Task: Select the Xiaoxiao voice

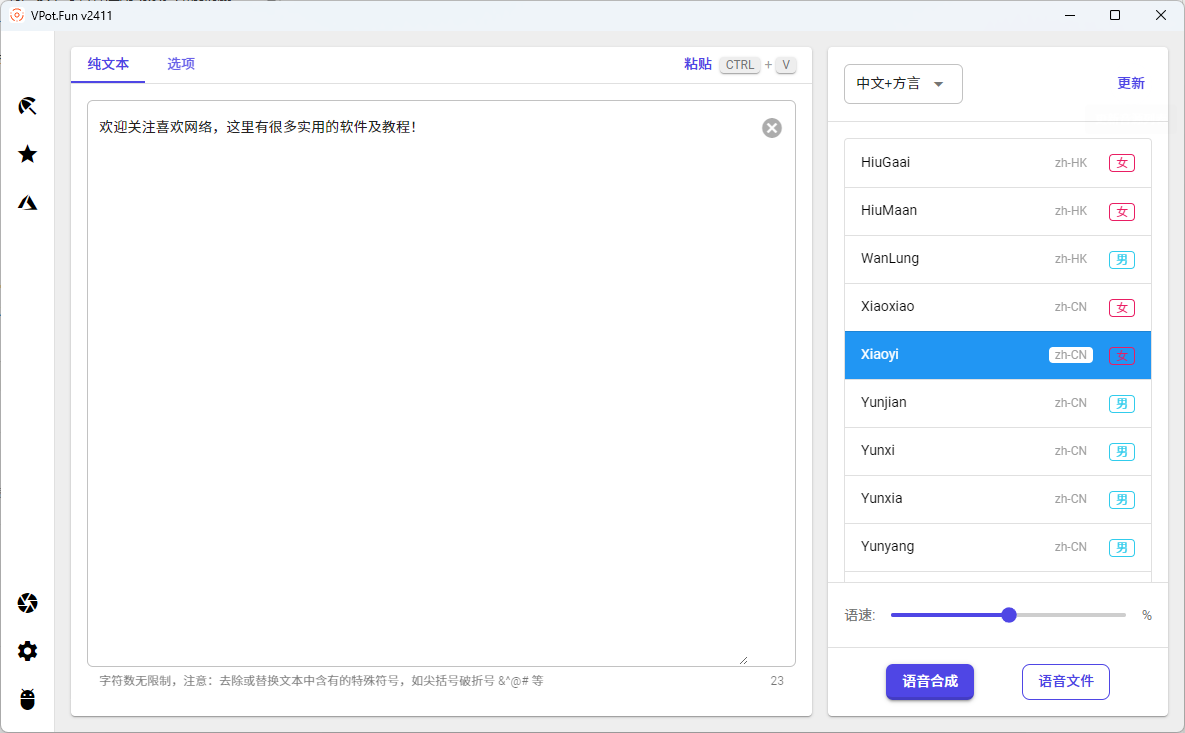Action: (x=998, y=307)
